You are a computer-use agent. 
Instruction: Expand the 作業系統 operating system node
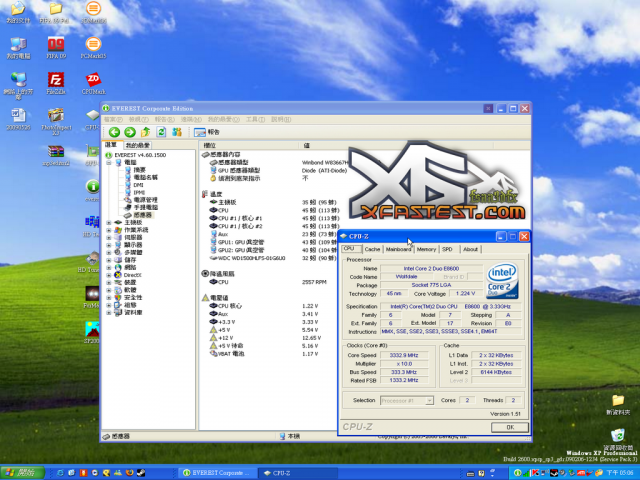click(109, 230)
